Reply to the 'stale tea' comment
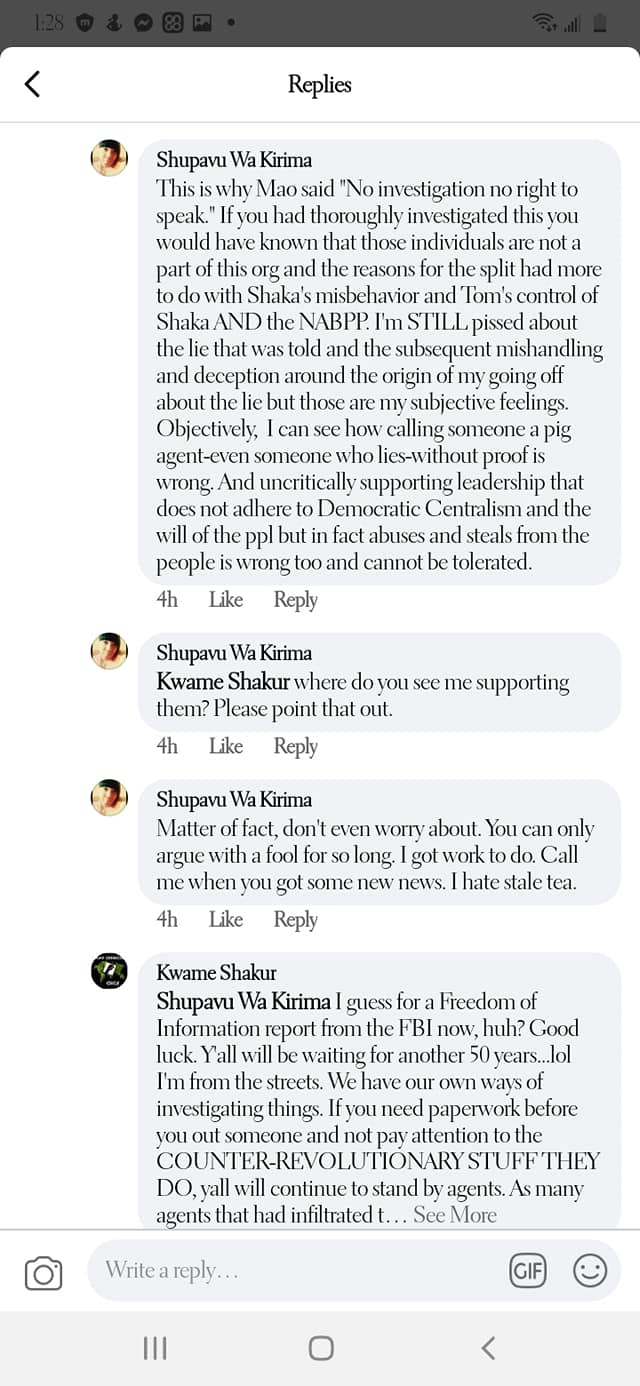 click(x=295, y=919)
